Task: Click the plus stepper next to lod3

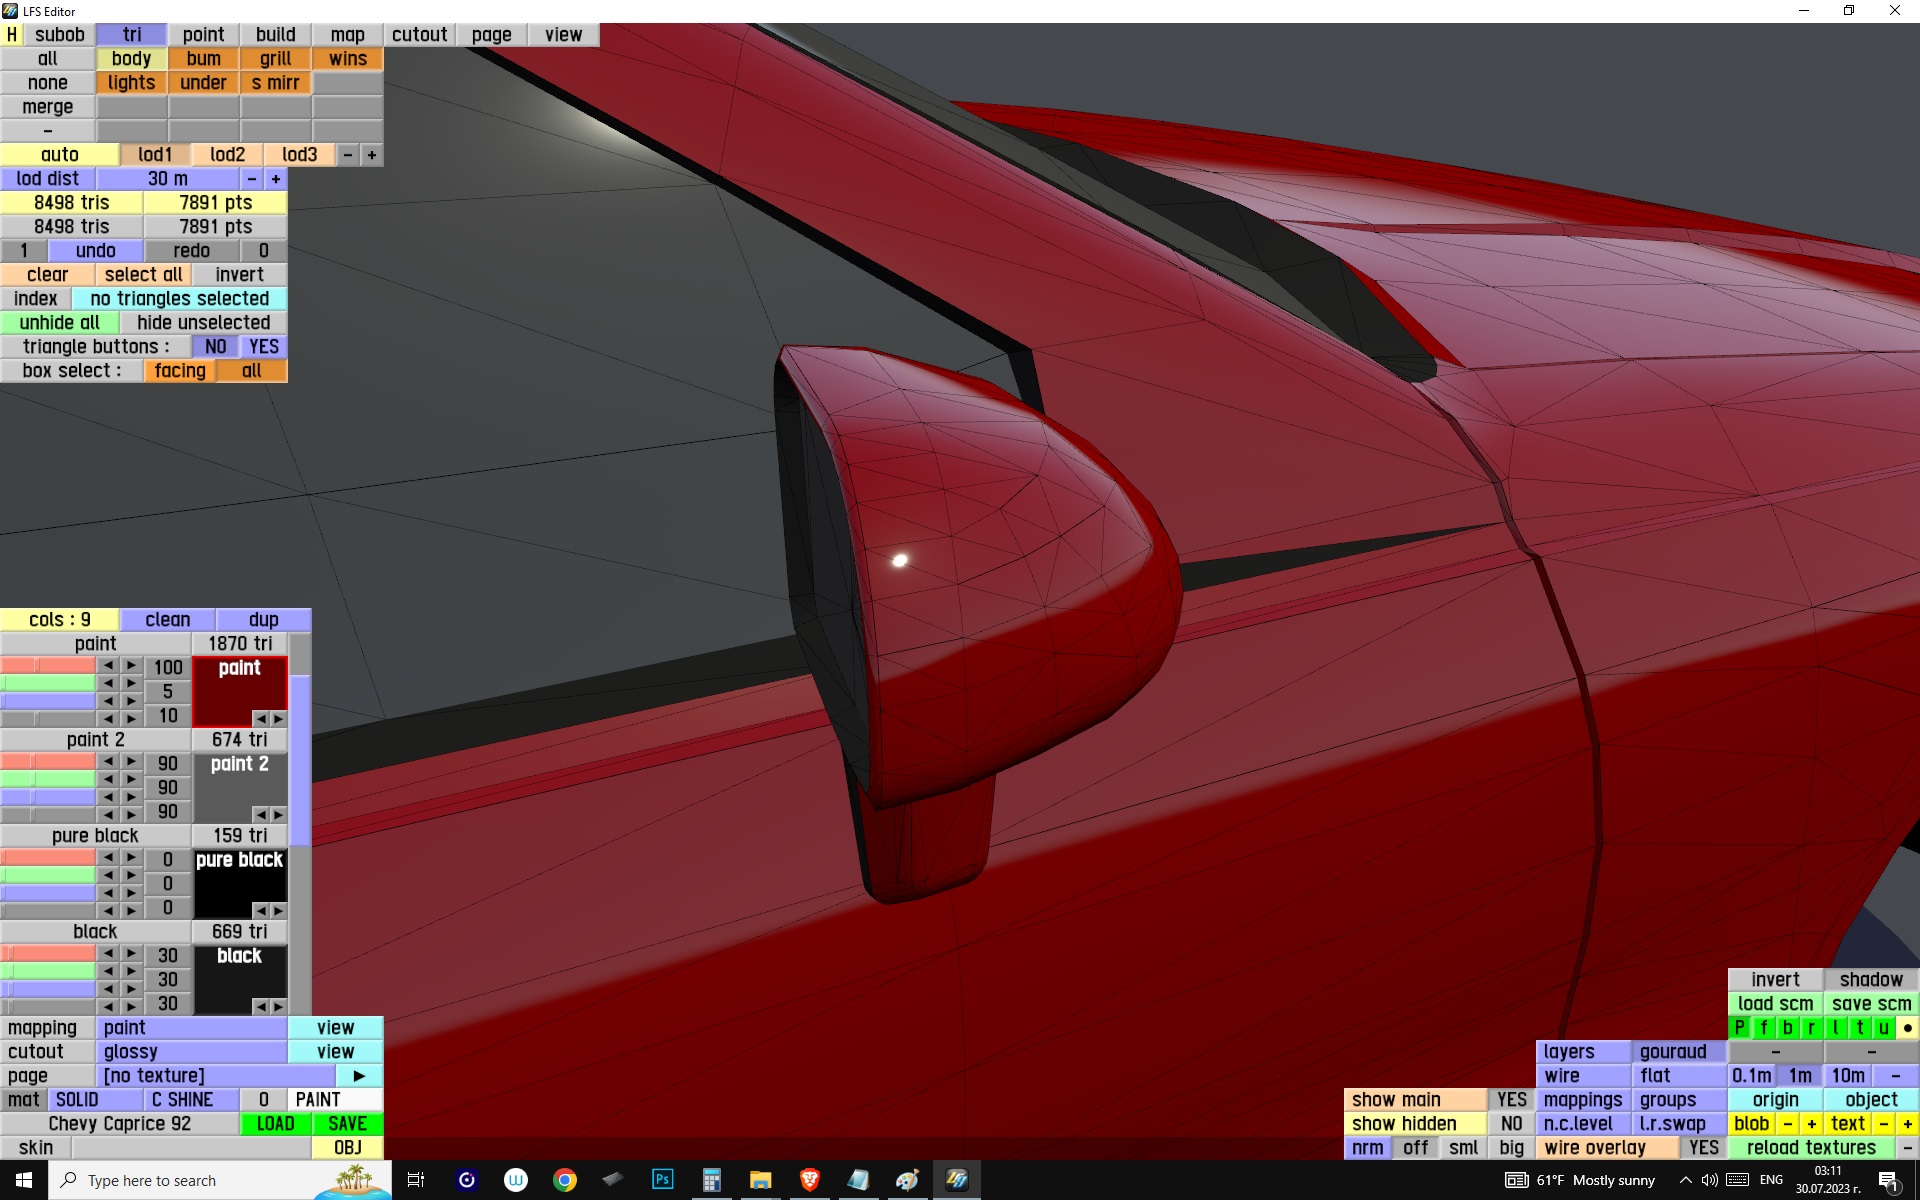Action: click(x=371, y=155)
